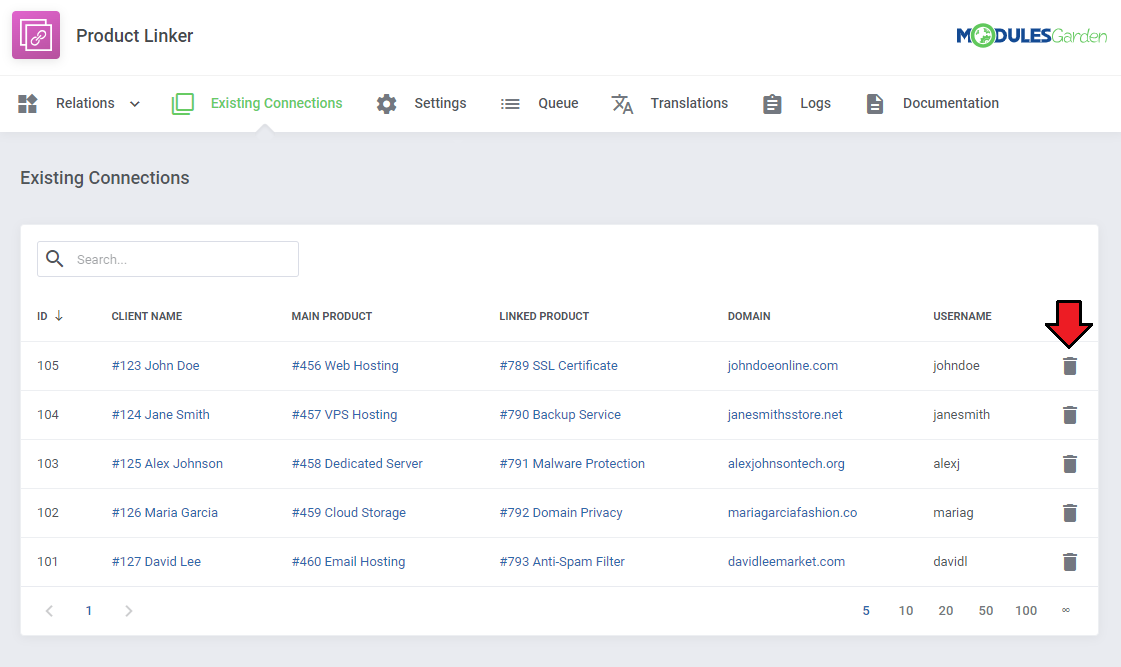1121x667 pixels.
Task: Delete connection 104 with trash icon
Action: (1070, 415)
